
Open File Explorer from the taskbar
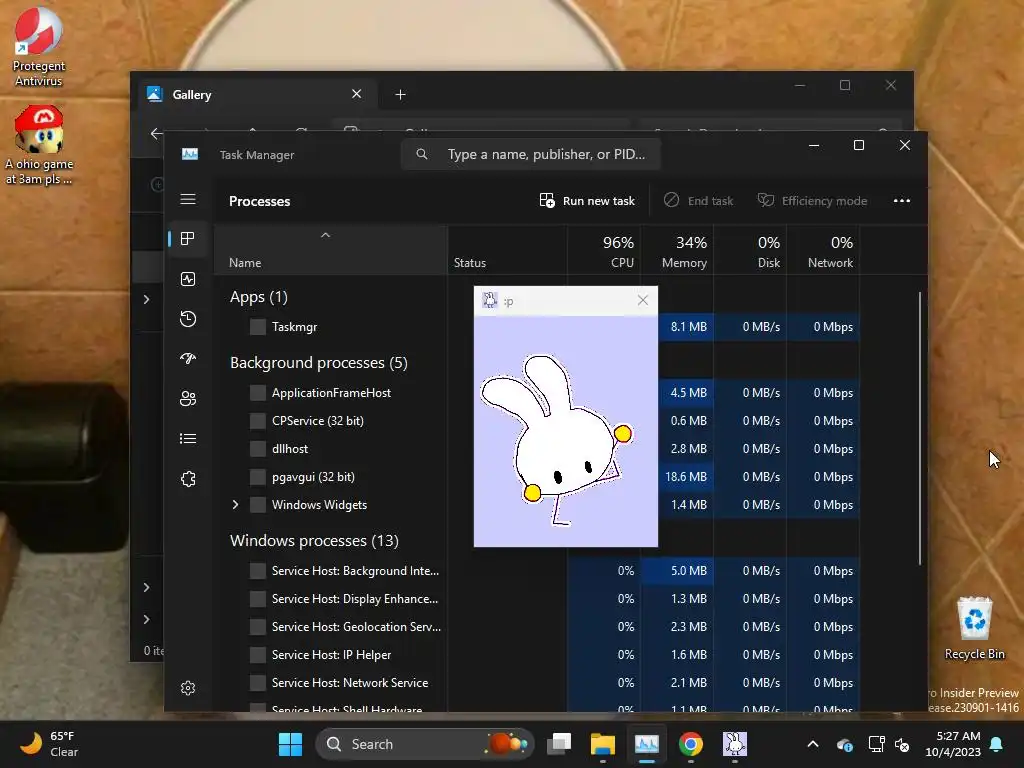point(603,744)
